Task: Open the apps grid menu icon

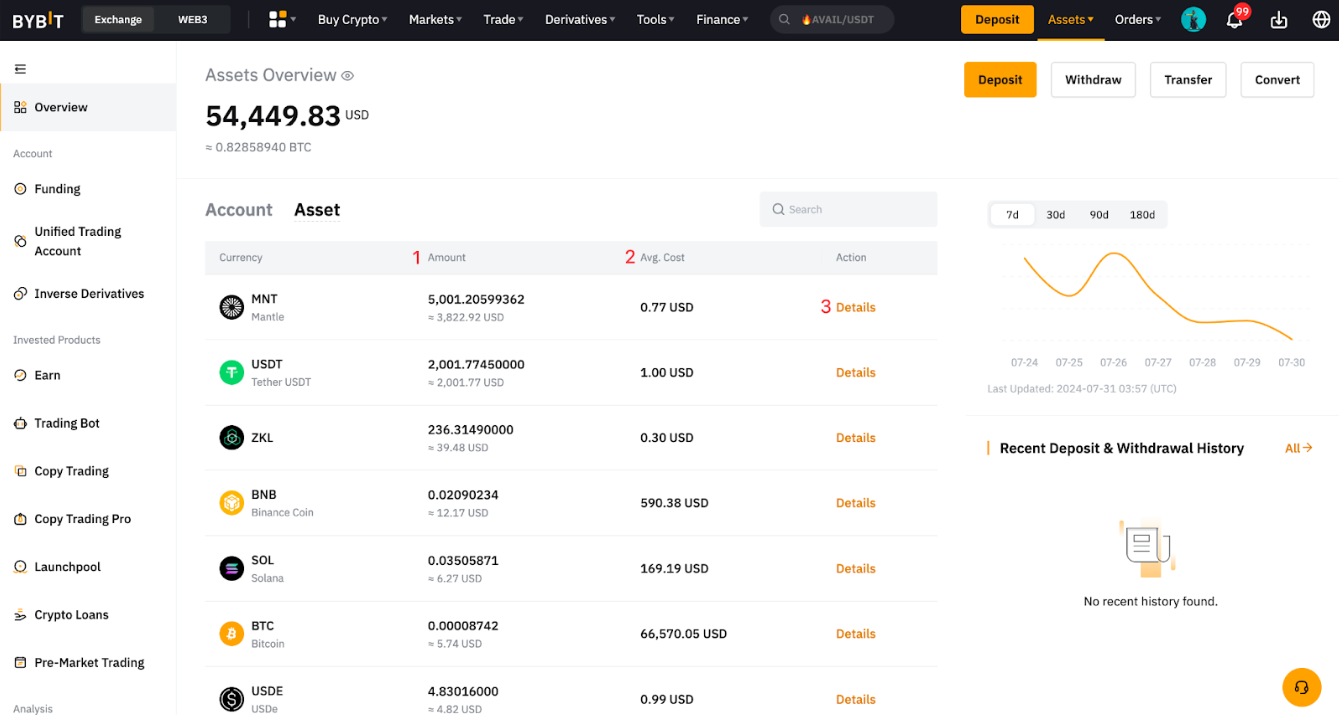Action: point(278,19)
